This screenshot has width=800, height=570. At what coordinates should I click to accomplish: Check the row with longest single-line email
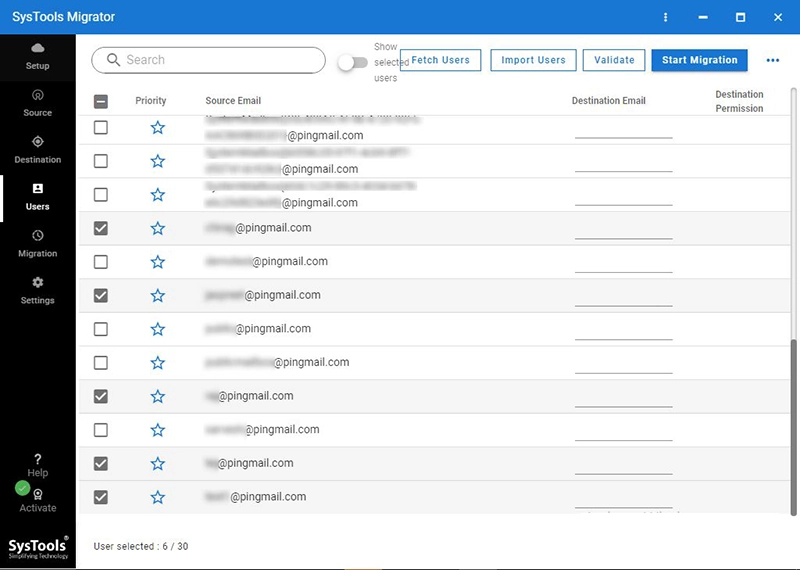101,363
